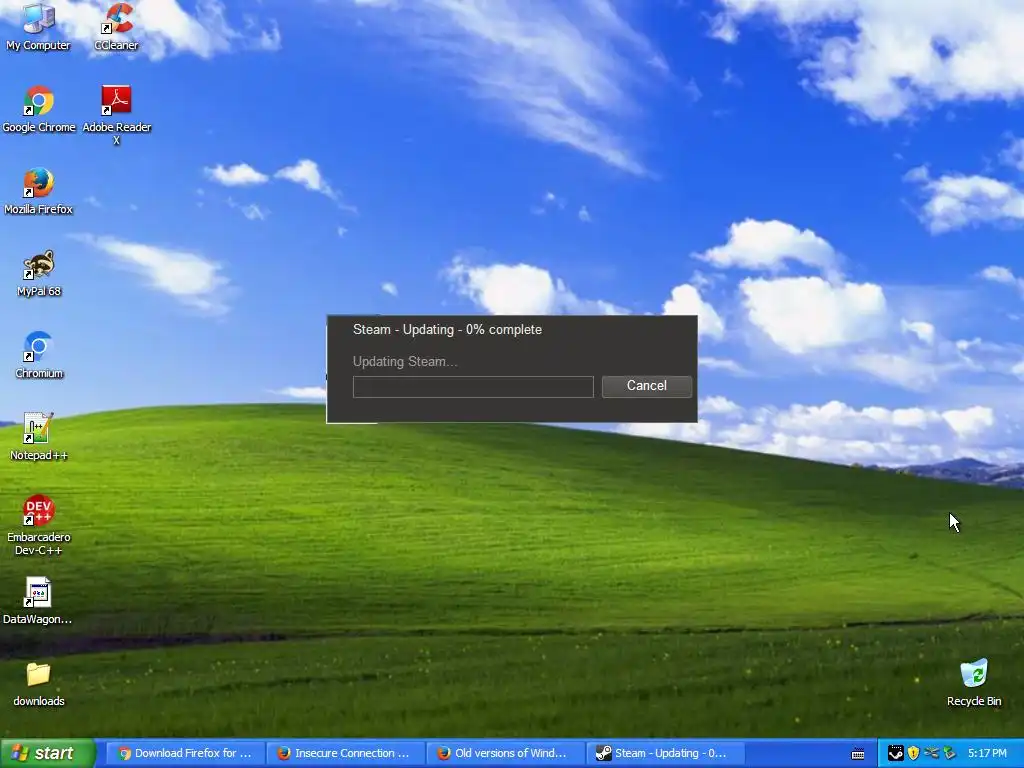Cancel the Steam update
Viewport: 1024px width, 768px height.
647,386
